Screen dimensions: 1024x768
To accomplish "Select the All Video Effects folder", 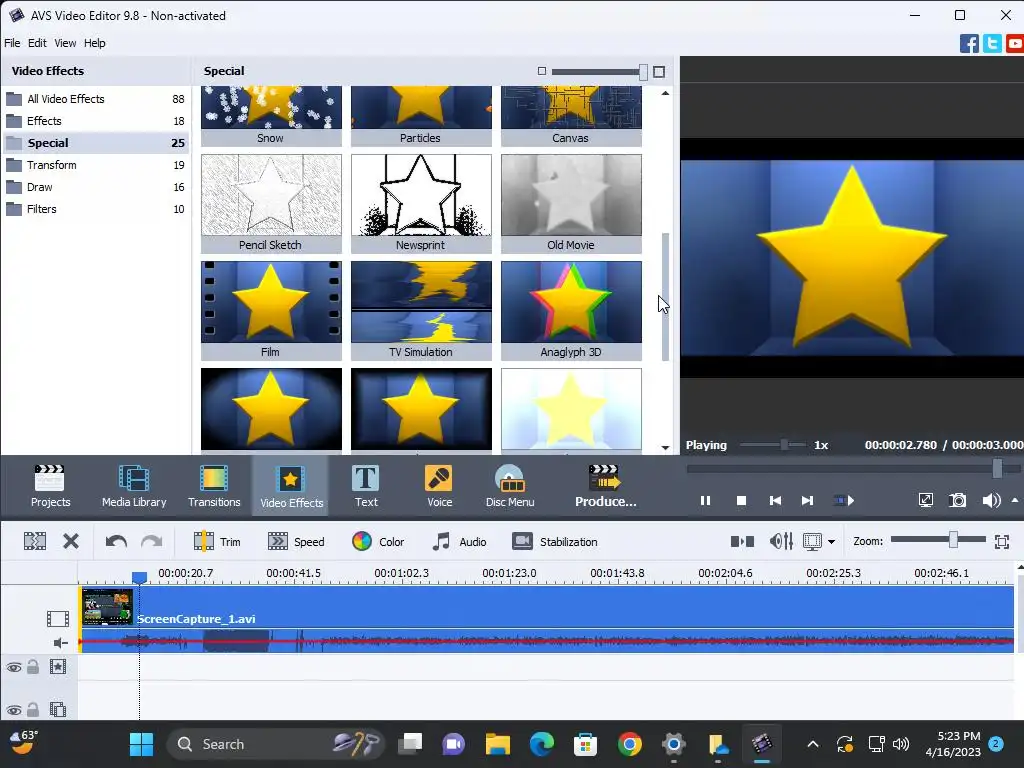I will pos(95,99).
